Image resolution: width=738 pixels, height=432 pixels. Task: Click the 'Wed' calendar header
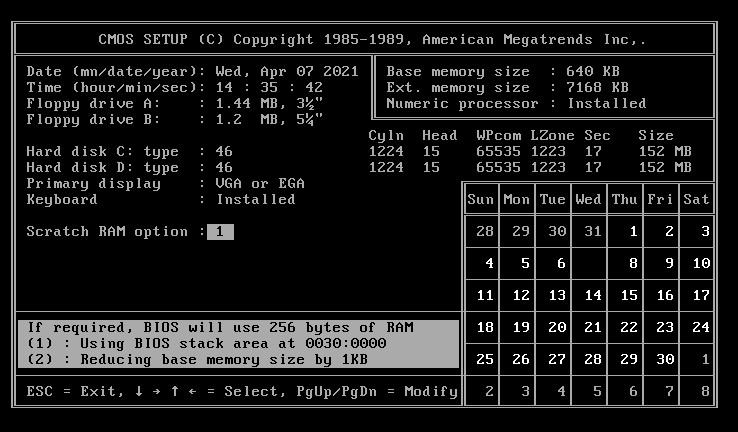pyautogui.click(x=588, y=200)
